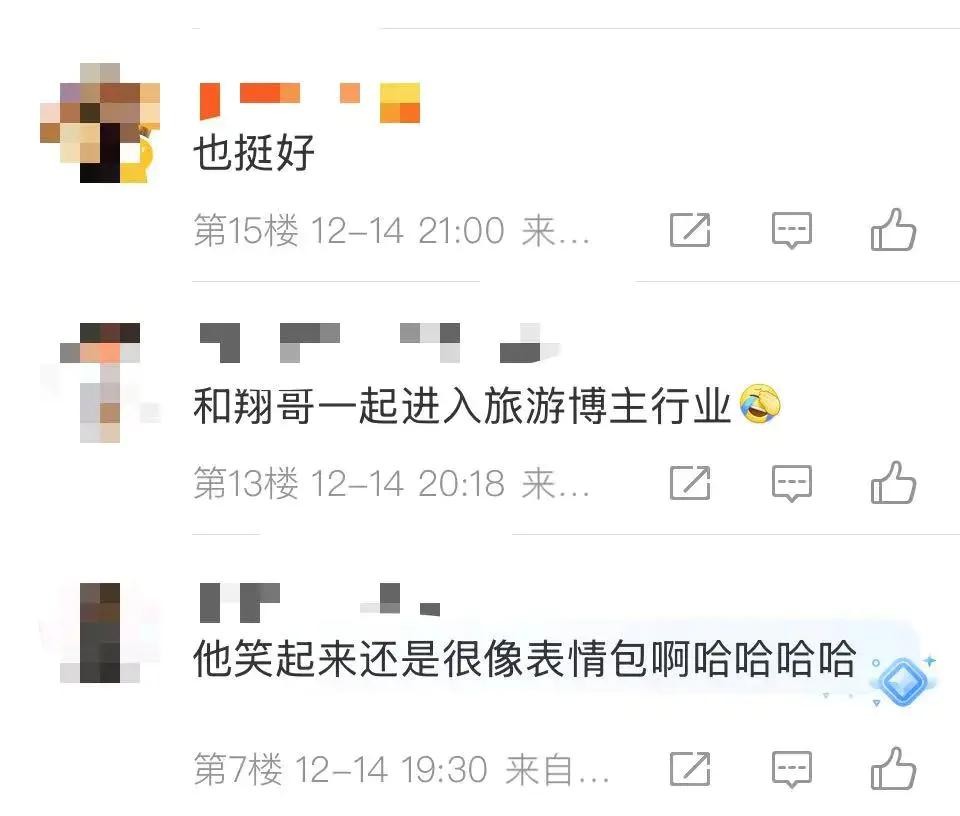Expand truncated '来自…' text after 19:30
This screenshot has height=816, width=960.
pyautogui.click(x=557, y=769)
